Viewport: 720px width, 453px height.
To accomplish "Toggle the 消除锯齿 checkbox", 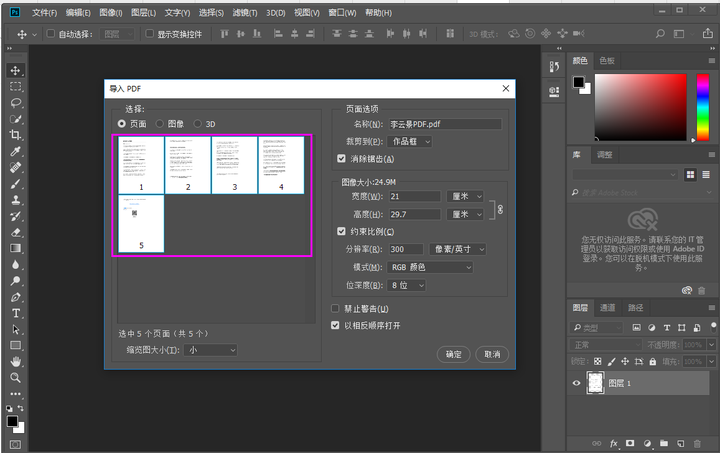I will point(341,159).
